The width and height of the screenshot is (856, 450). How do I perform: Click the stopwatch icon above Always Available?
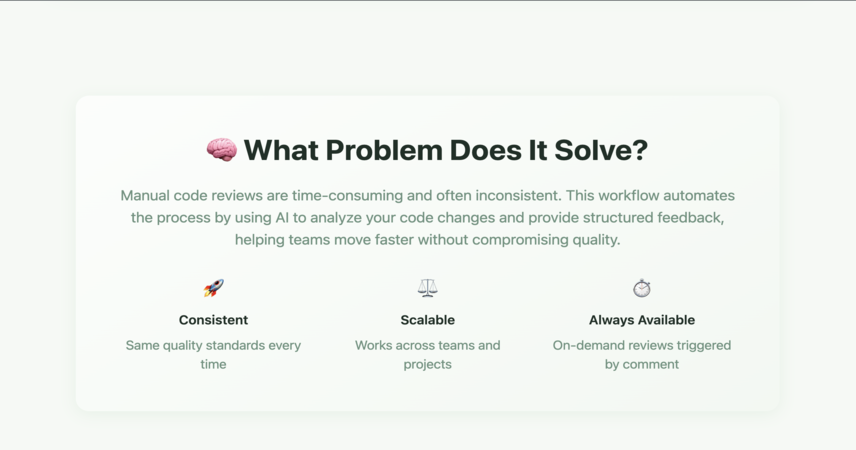point(641,288)
